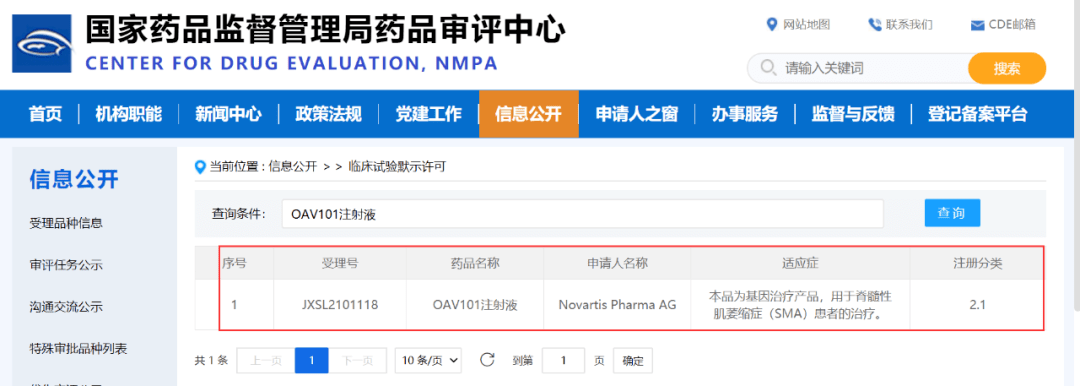
Task: Click the 联系我们 phone icon link
Action: 901,25
